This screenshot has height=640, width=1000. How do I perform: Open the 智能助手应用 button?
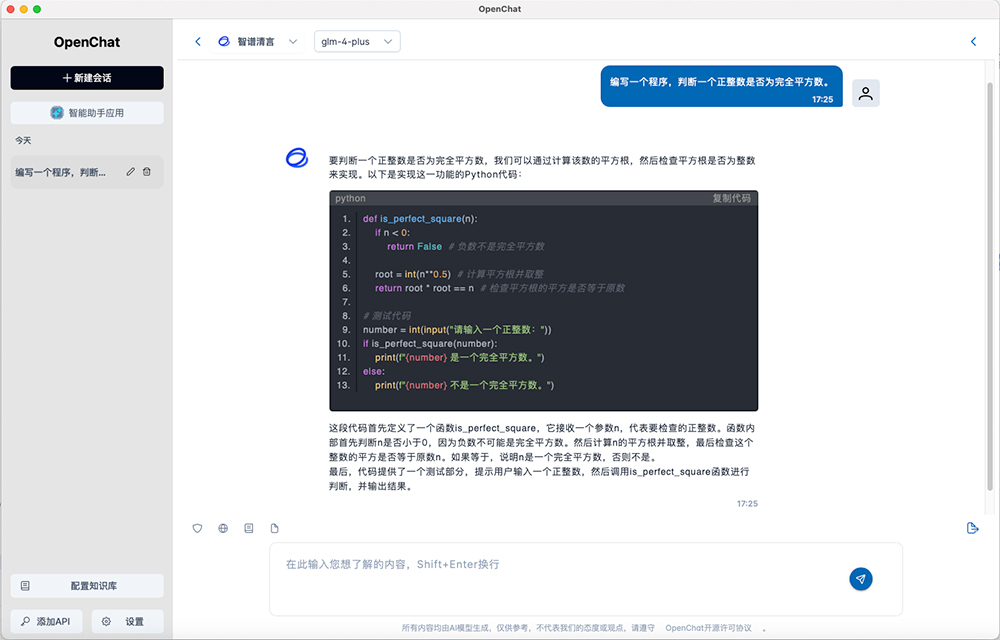[87, 113]
